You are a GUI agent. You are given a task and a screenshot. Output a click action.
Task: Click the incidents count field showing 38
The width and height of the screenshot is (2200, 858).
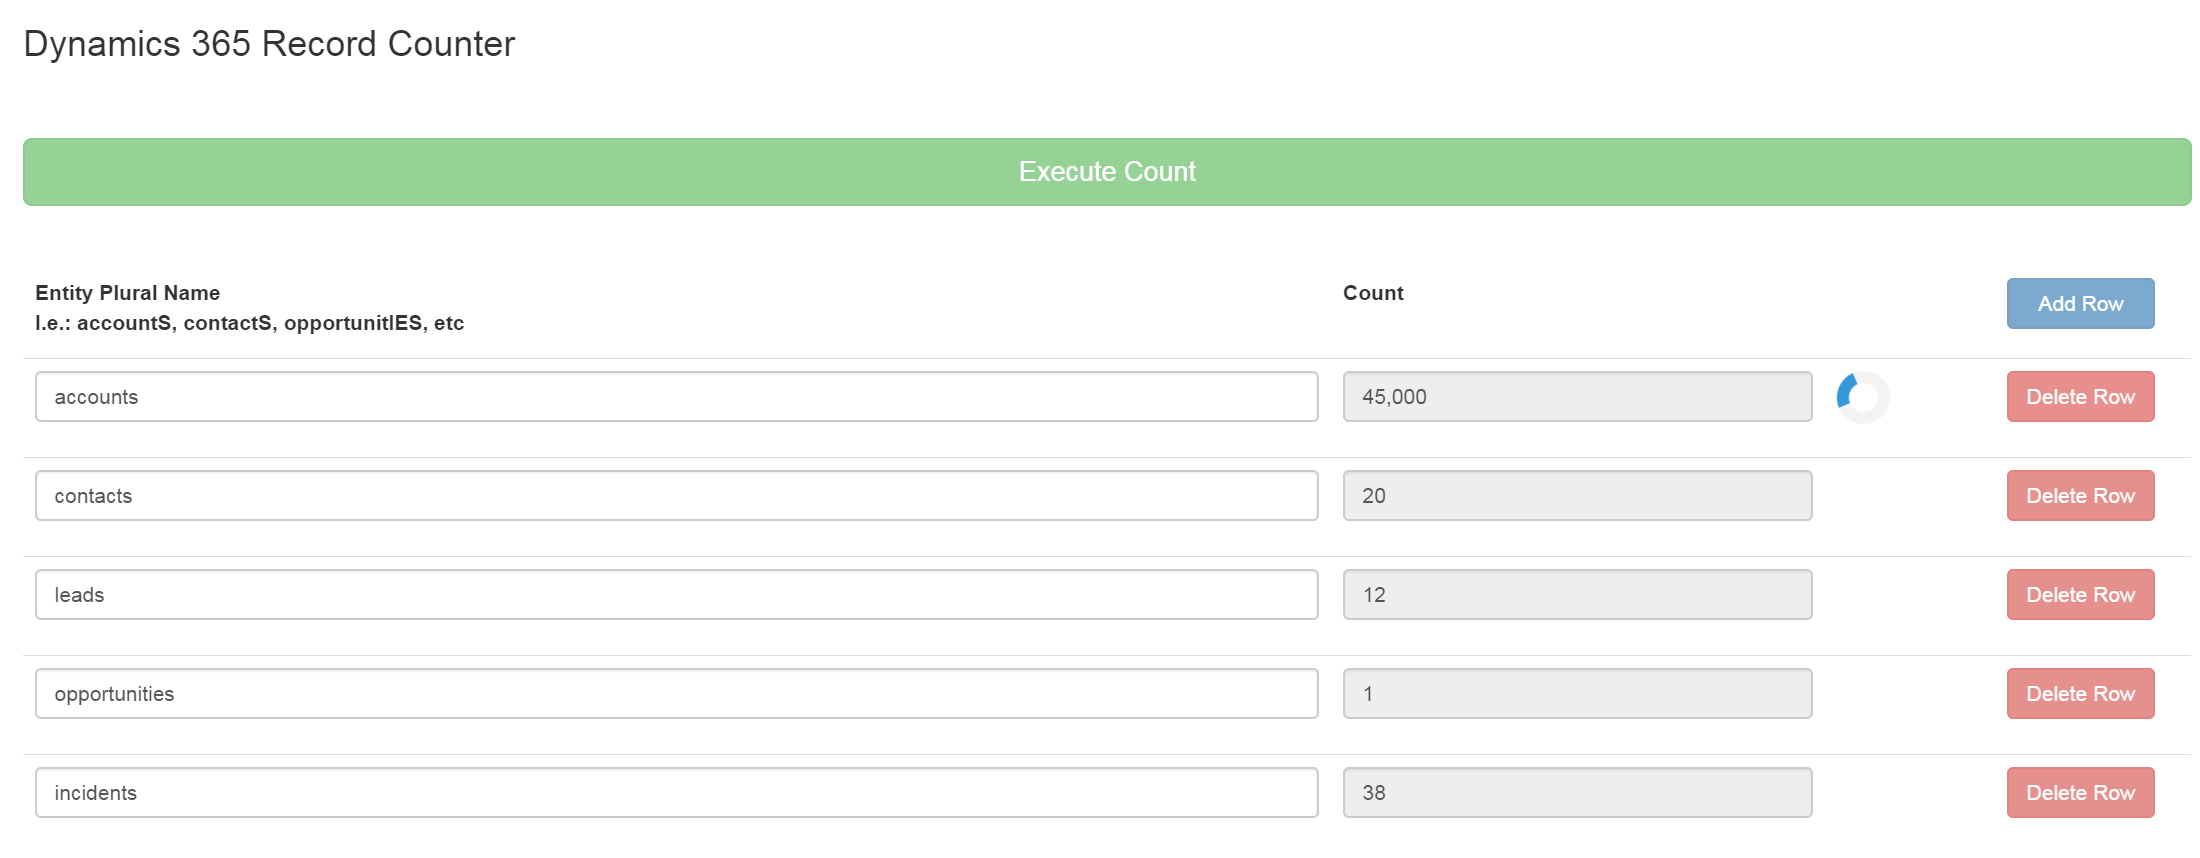tap(1577, 793)
